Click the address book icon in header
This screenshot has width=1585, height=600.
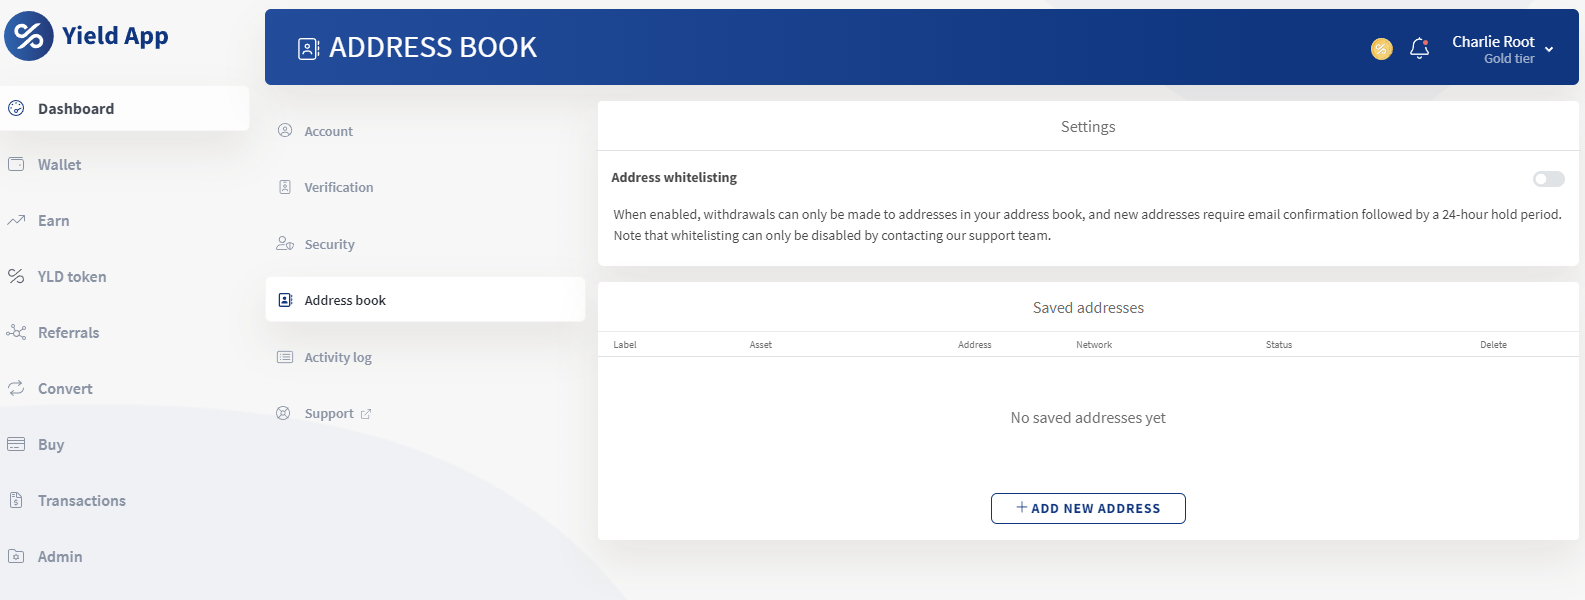click(x=309, y=48)
